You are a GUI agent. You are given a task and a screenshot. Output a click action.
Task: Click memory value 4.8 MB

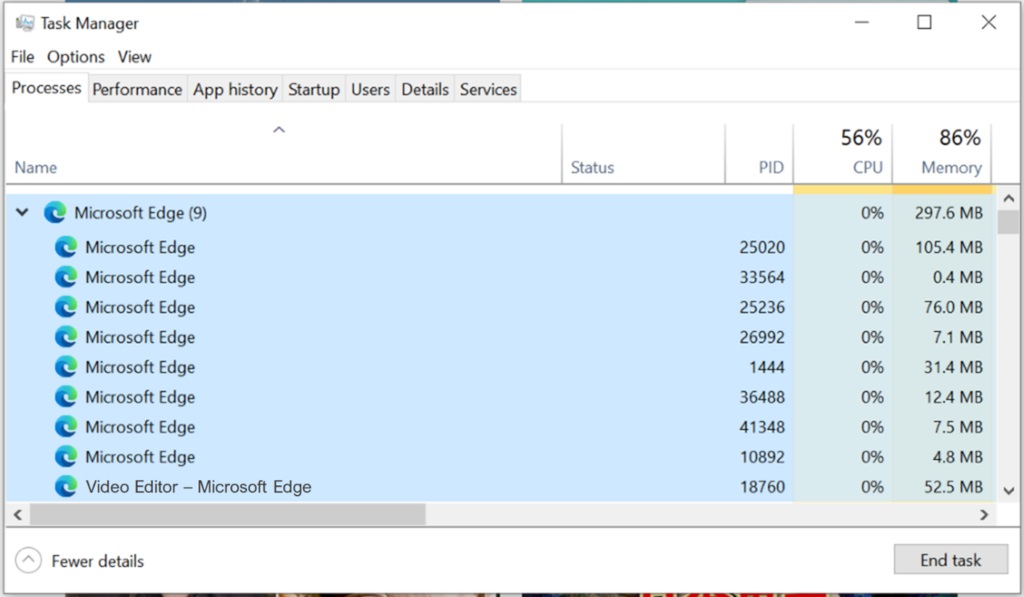957,457
